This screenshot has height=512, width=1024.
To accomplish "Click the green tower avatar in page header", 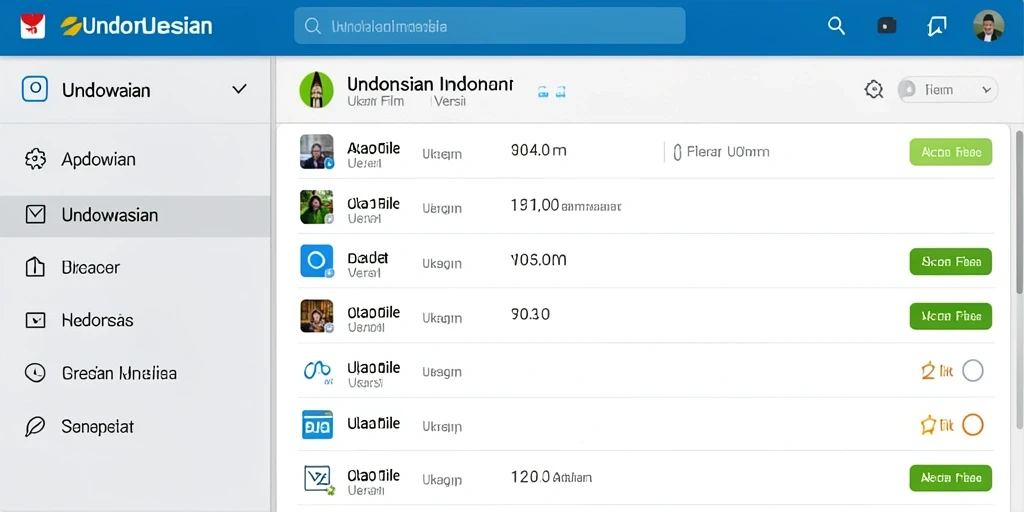I will [316, 90].
